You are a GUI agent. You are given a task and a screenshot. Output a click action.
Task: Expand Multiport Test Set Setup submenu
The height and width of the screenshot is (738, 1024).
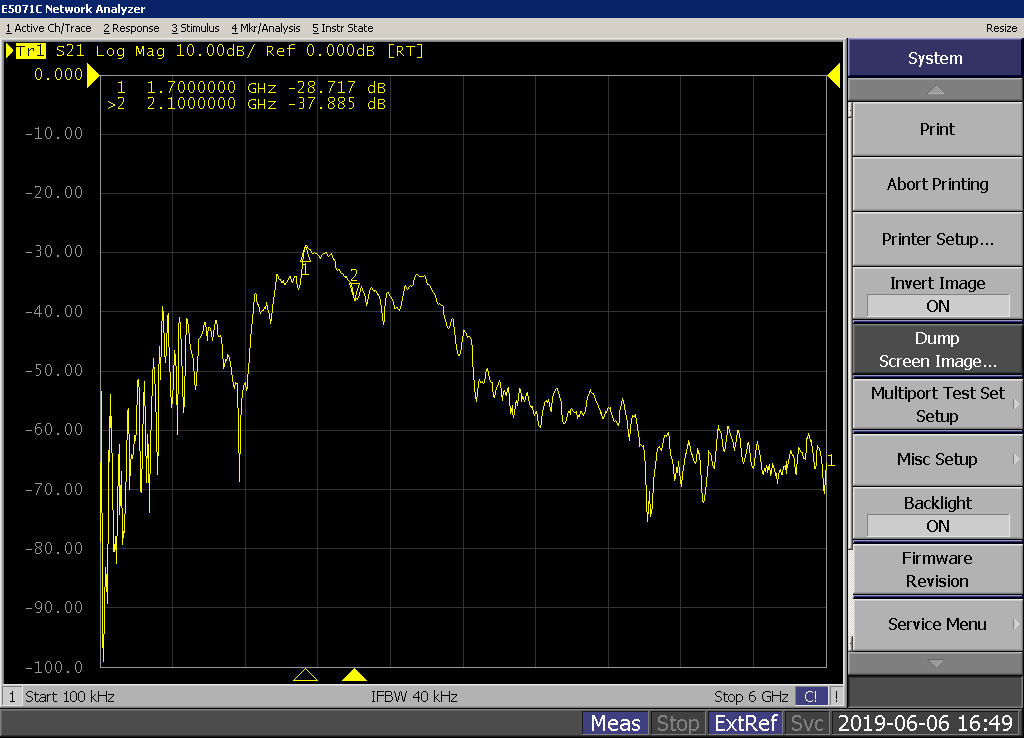pyautogui.click(x=936, y=405)
